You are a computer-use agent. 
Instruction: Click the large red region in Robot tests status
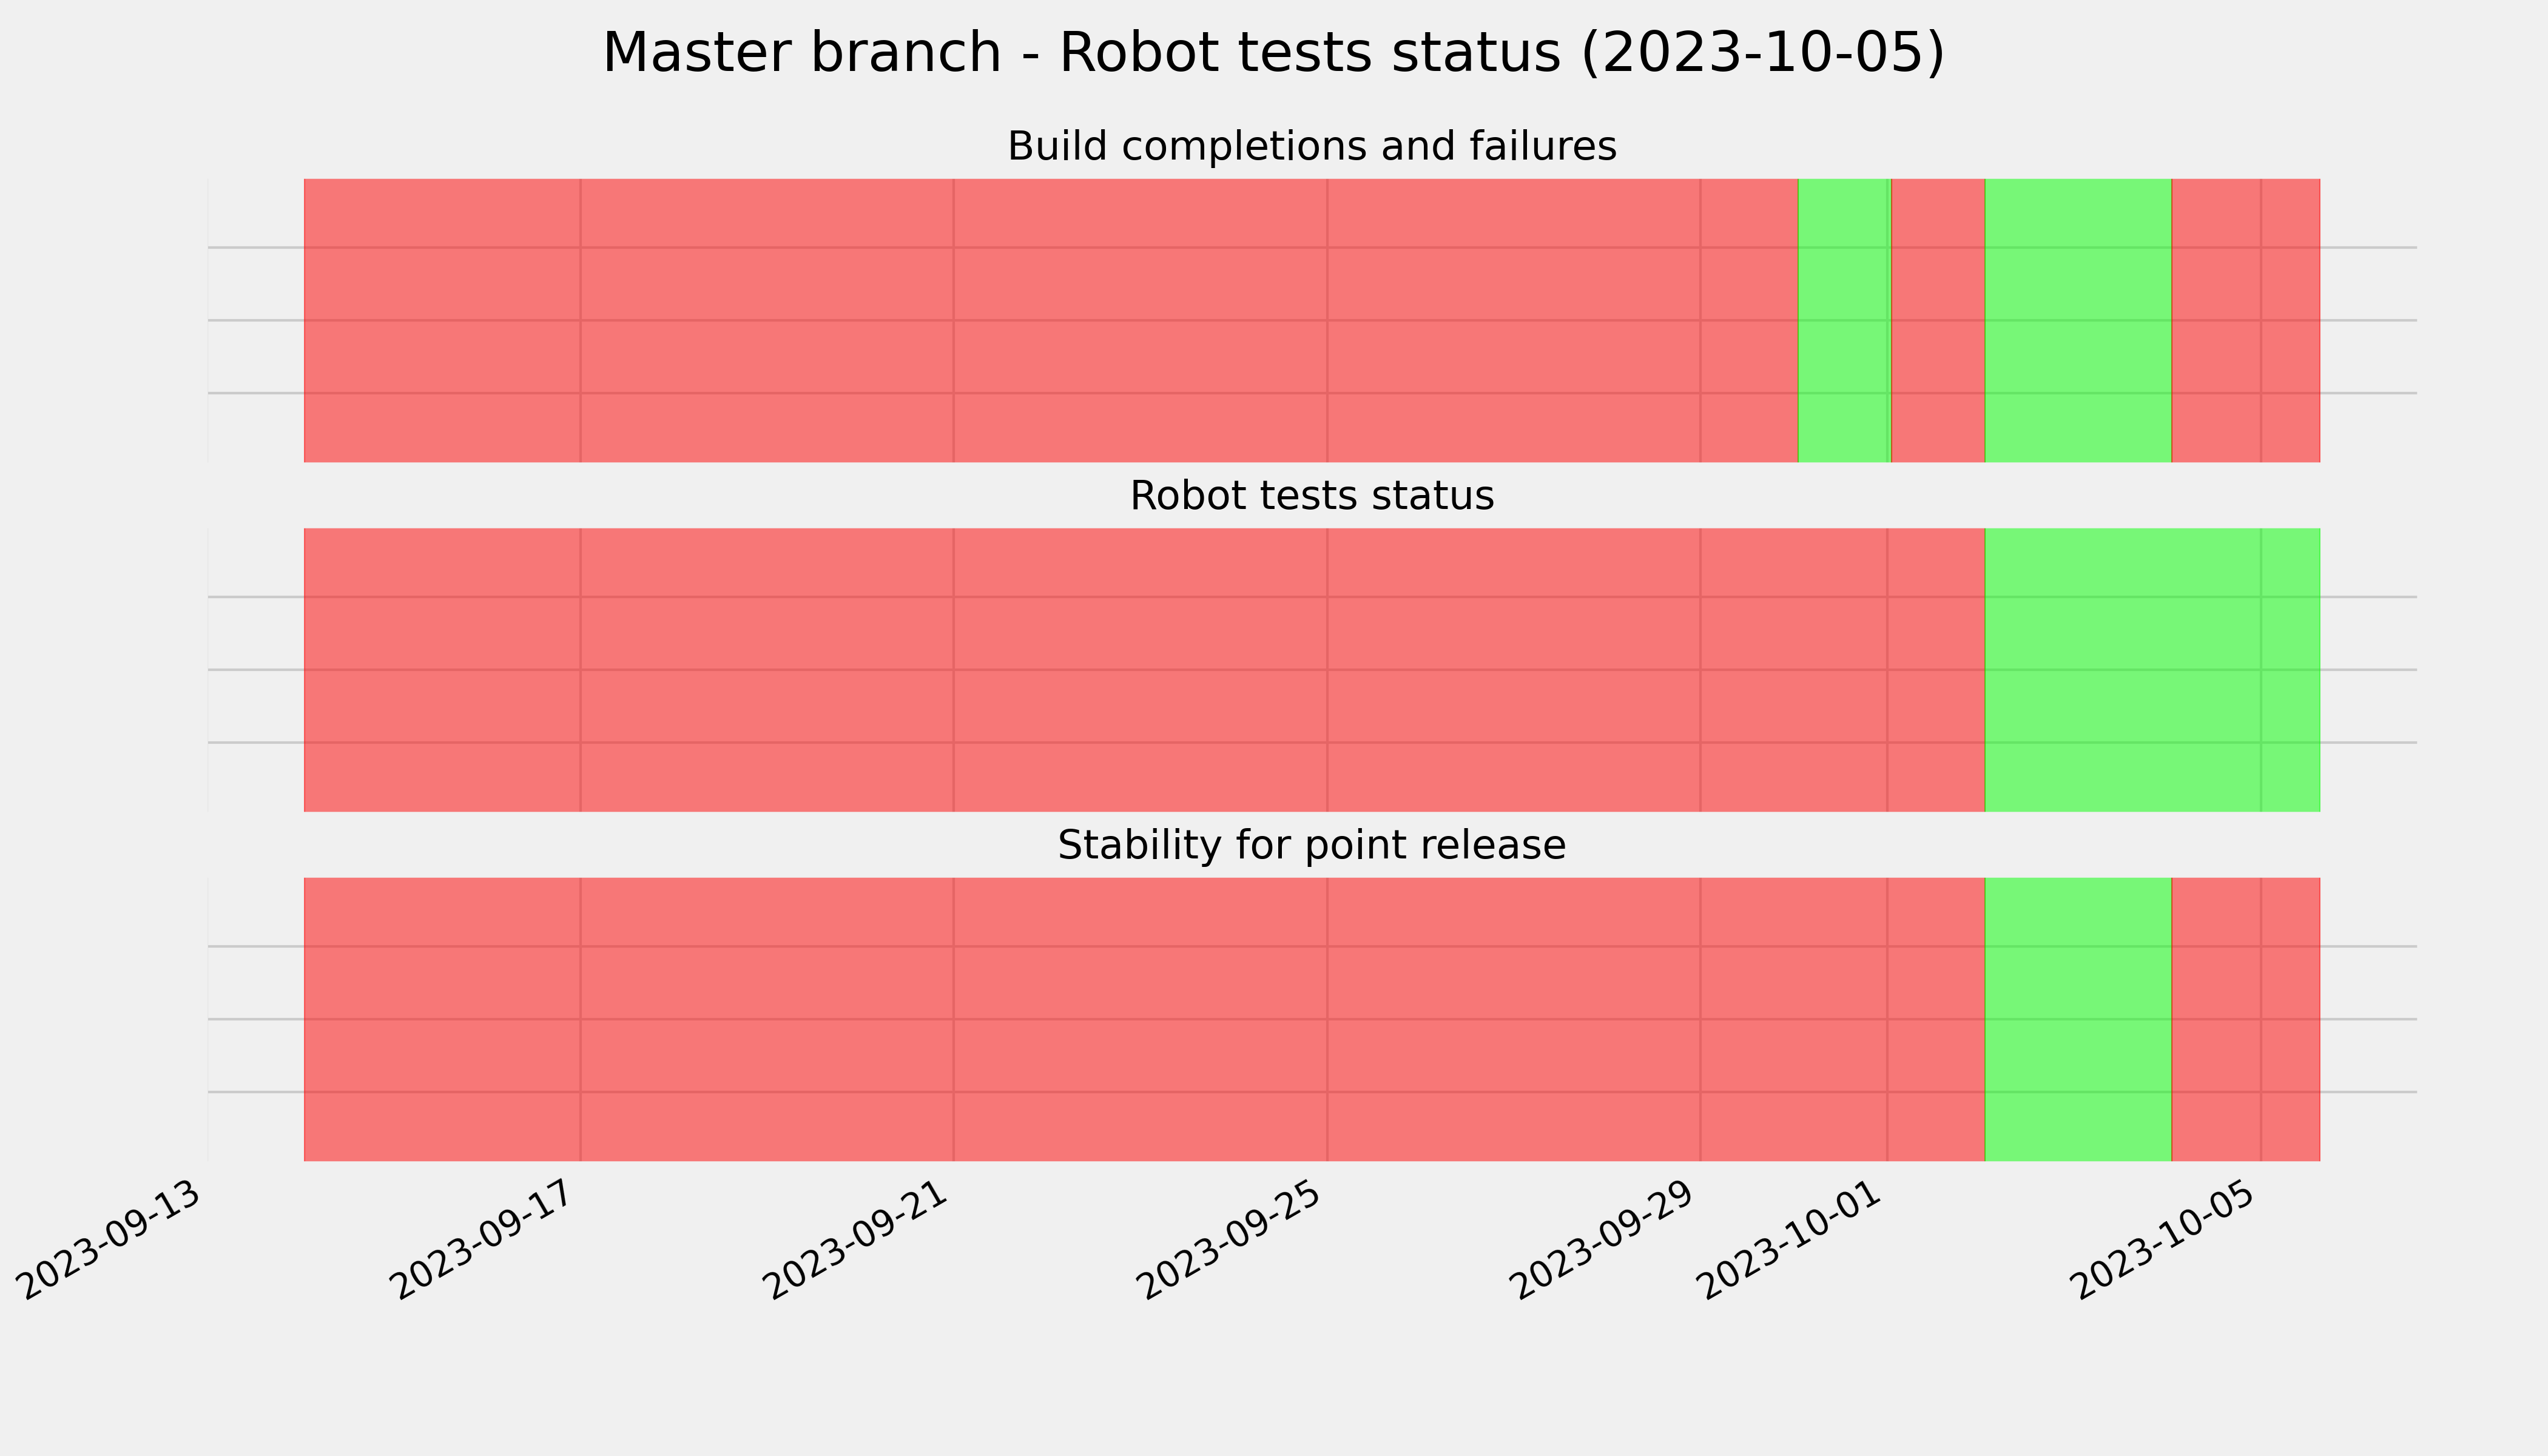[1144, 670]
